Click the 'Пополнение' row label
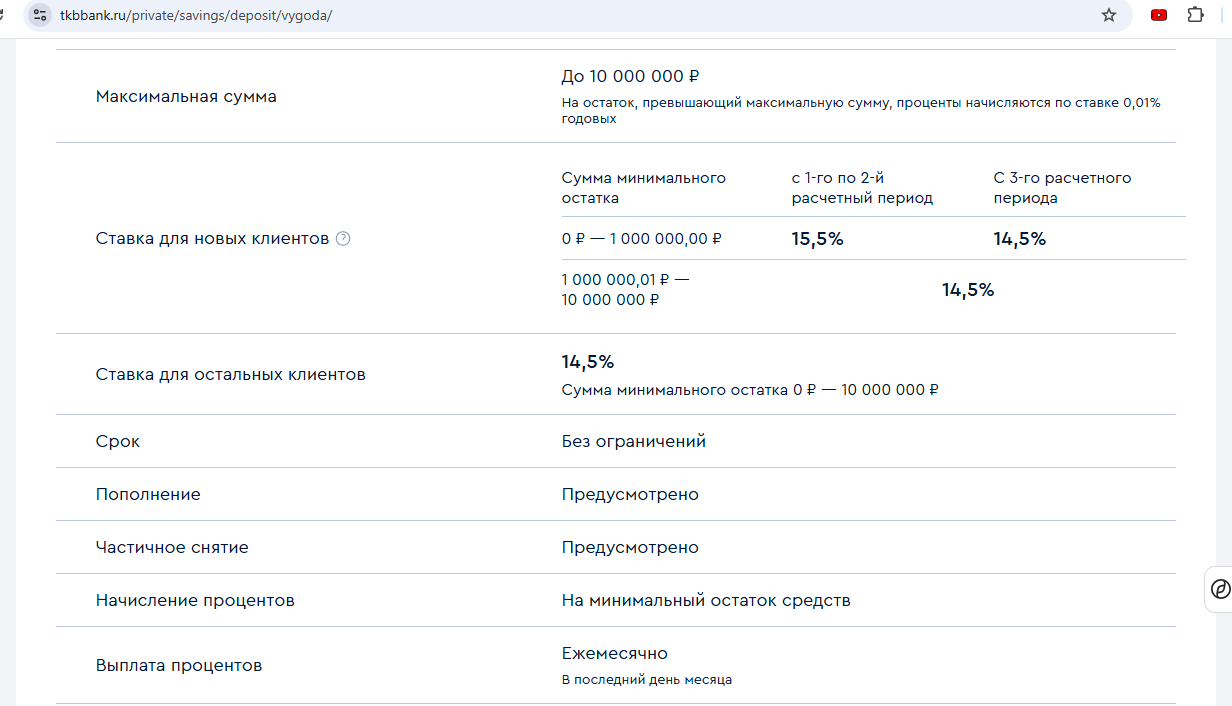 [x=148, y=494]
